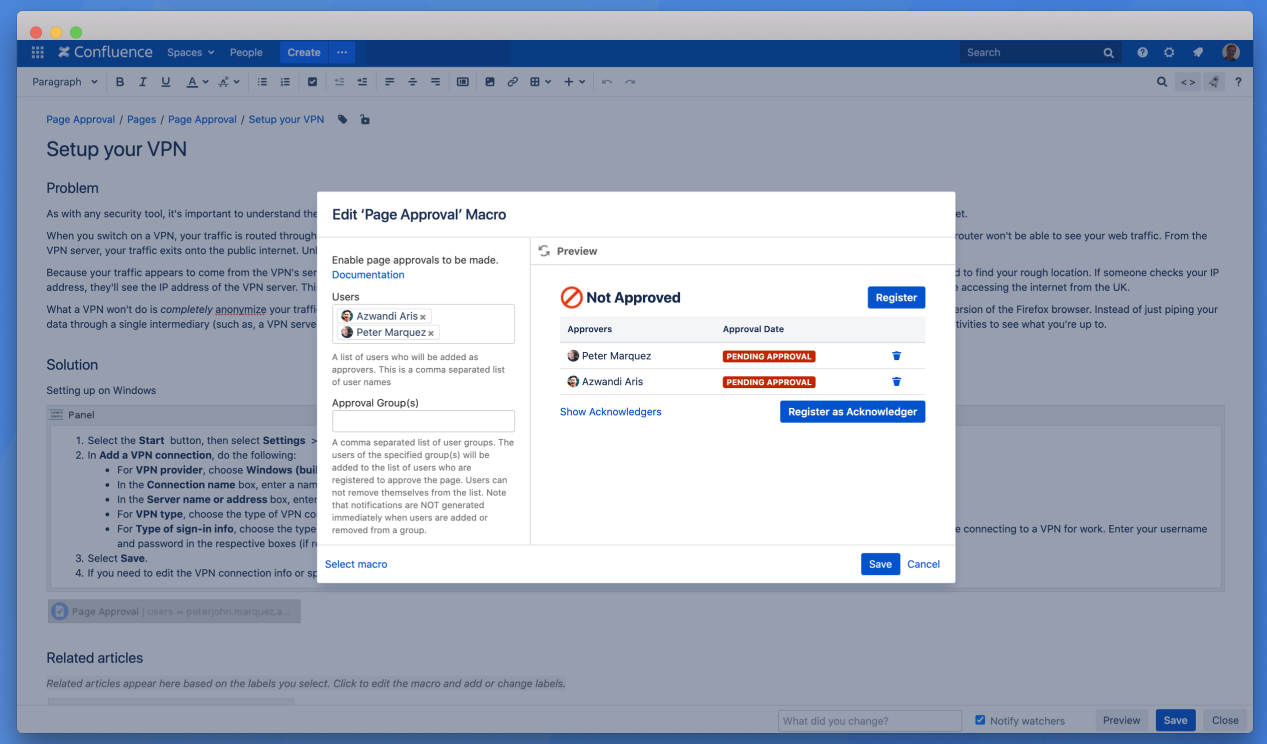
Task: Open the more create options ellipsis
Action: tap(342, 53)
